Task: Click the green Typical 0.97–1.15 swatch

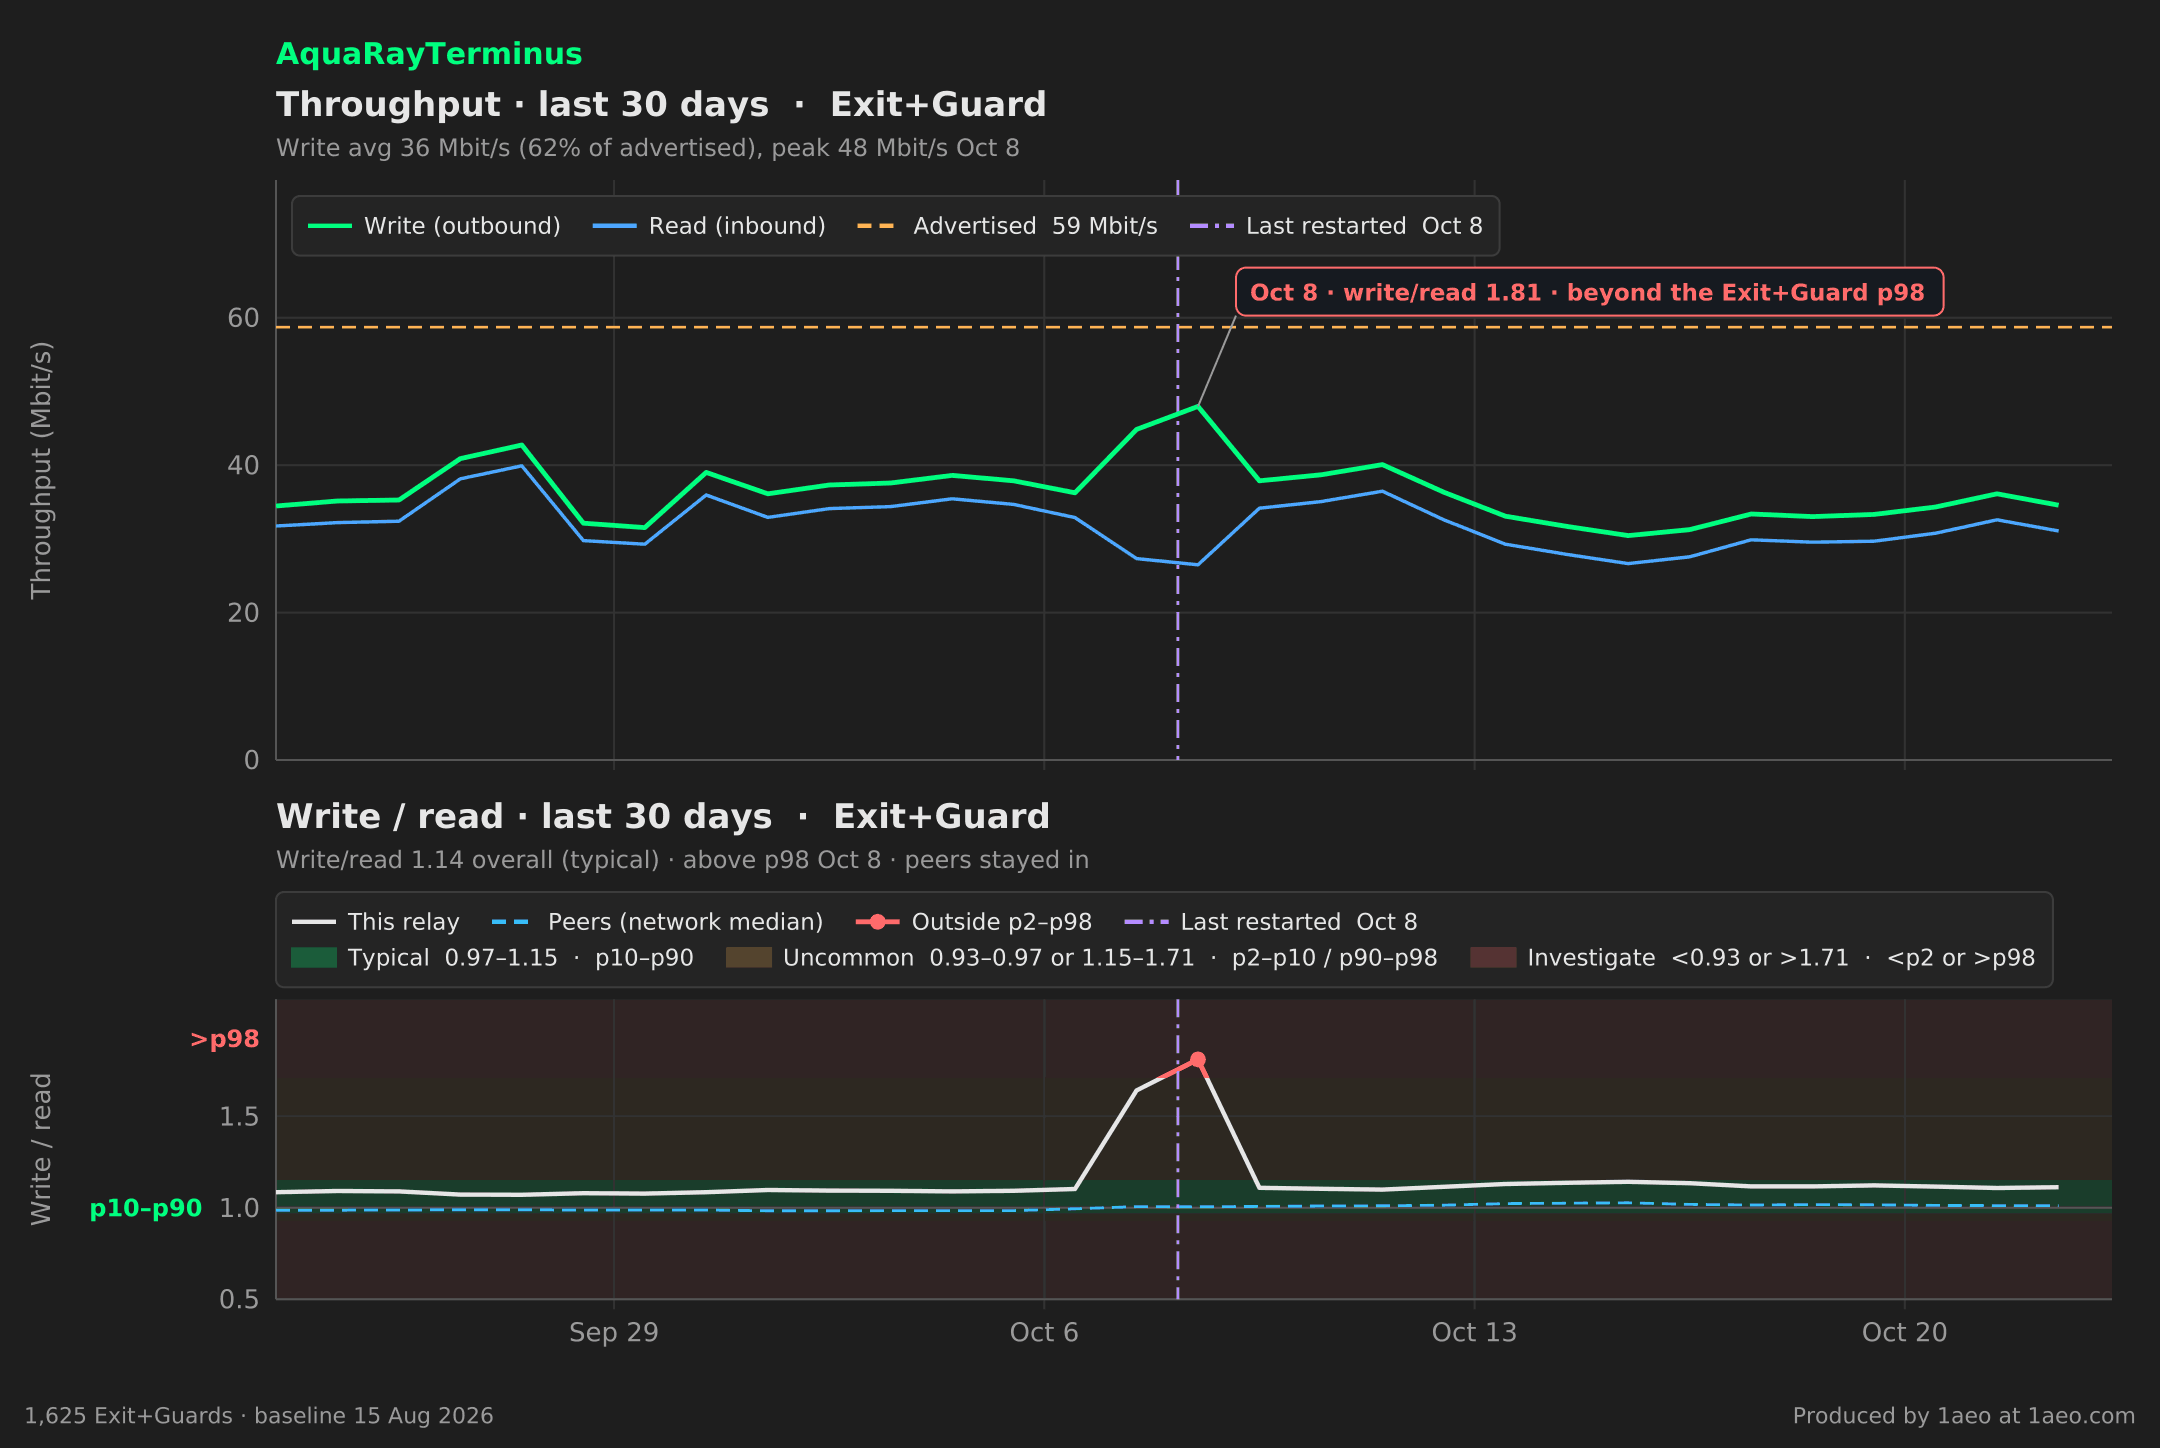Action: click(314, 958)
